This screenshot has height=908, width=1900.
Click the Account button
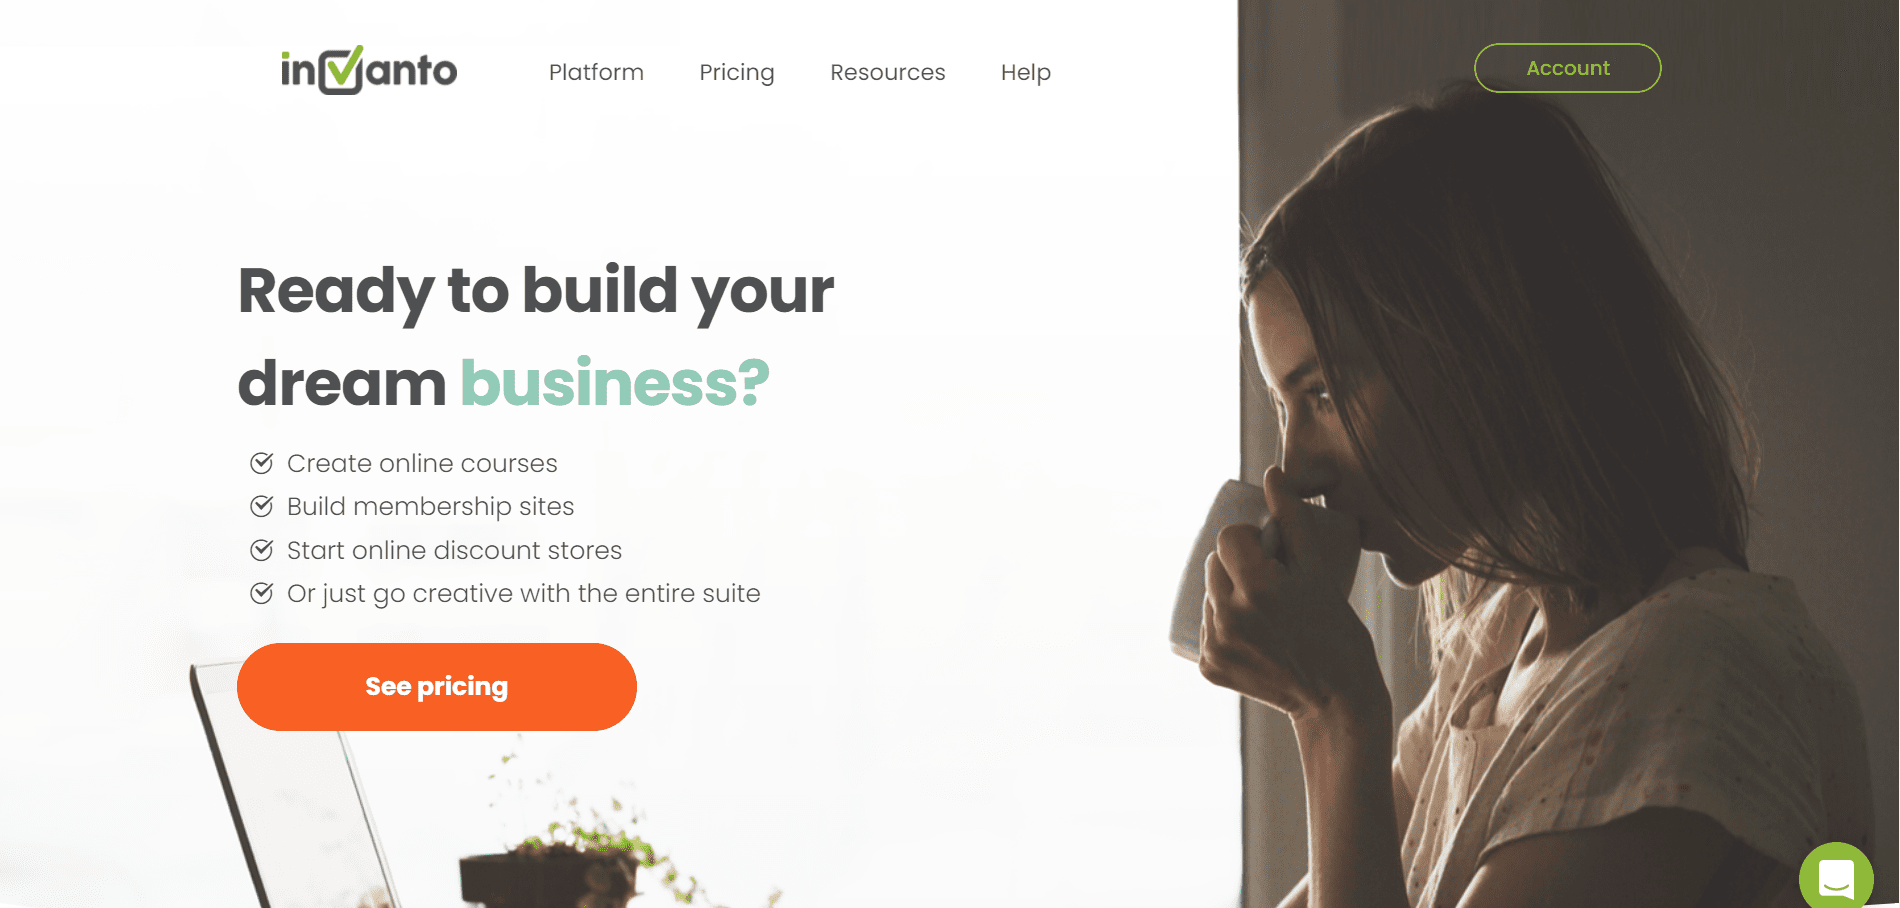[x=1568, y=68]
